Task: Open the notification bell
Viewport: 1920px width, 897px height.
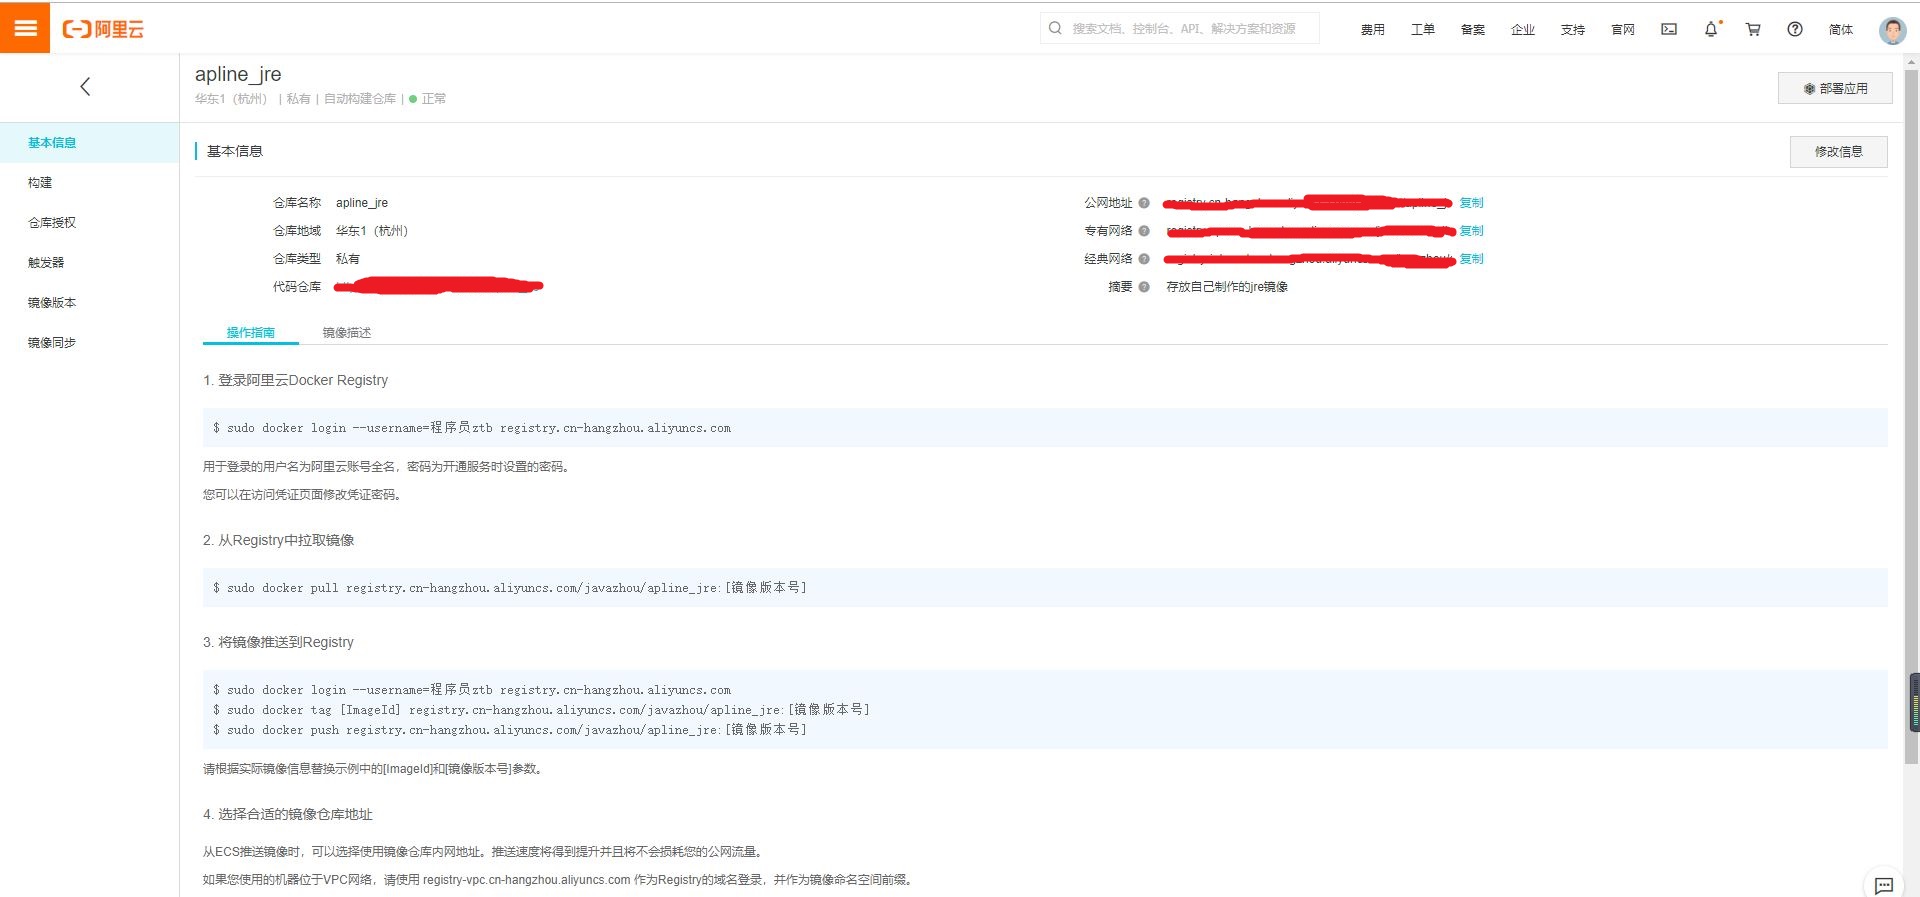Action: [x=1711, y=29]
